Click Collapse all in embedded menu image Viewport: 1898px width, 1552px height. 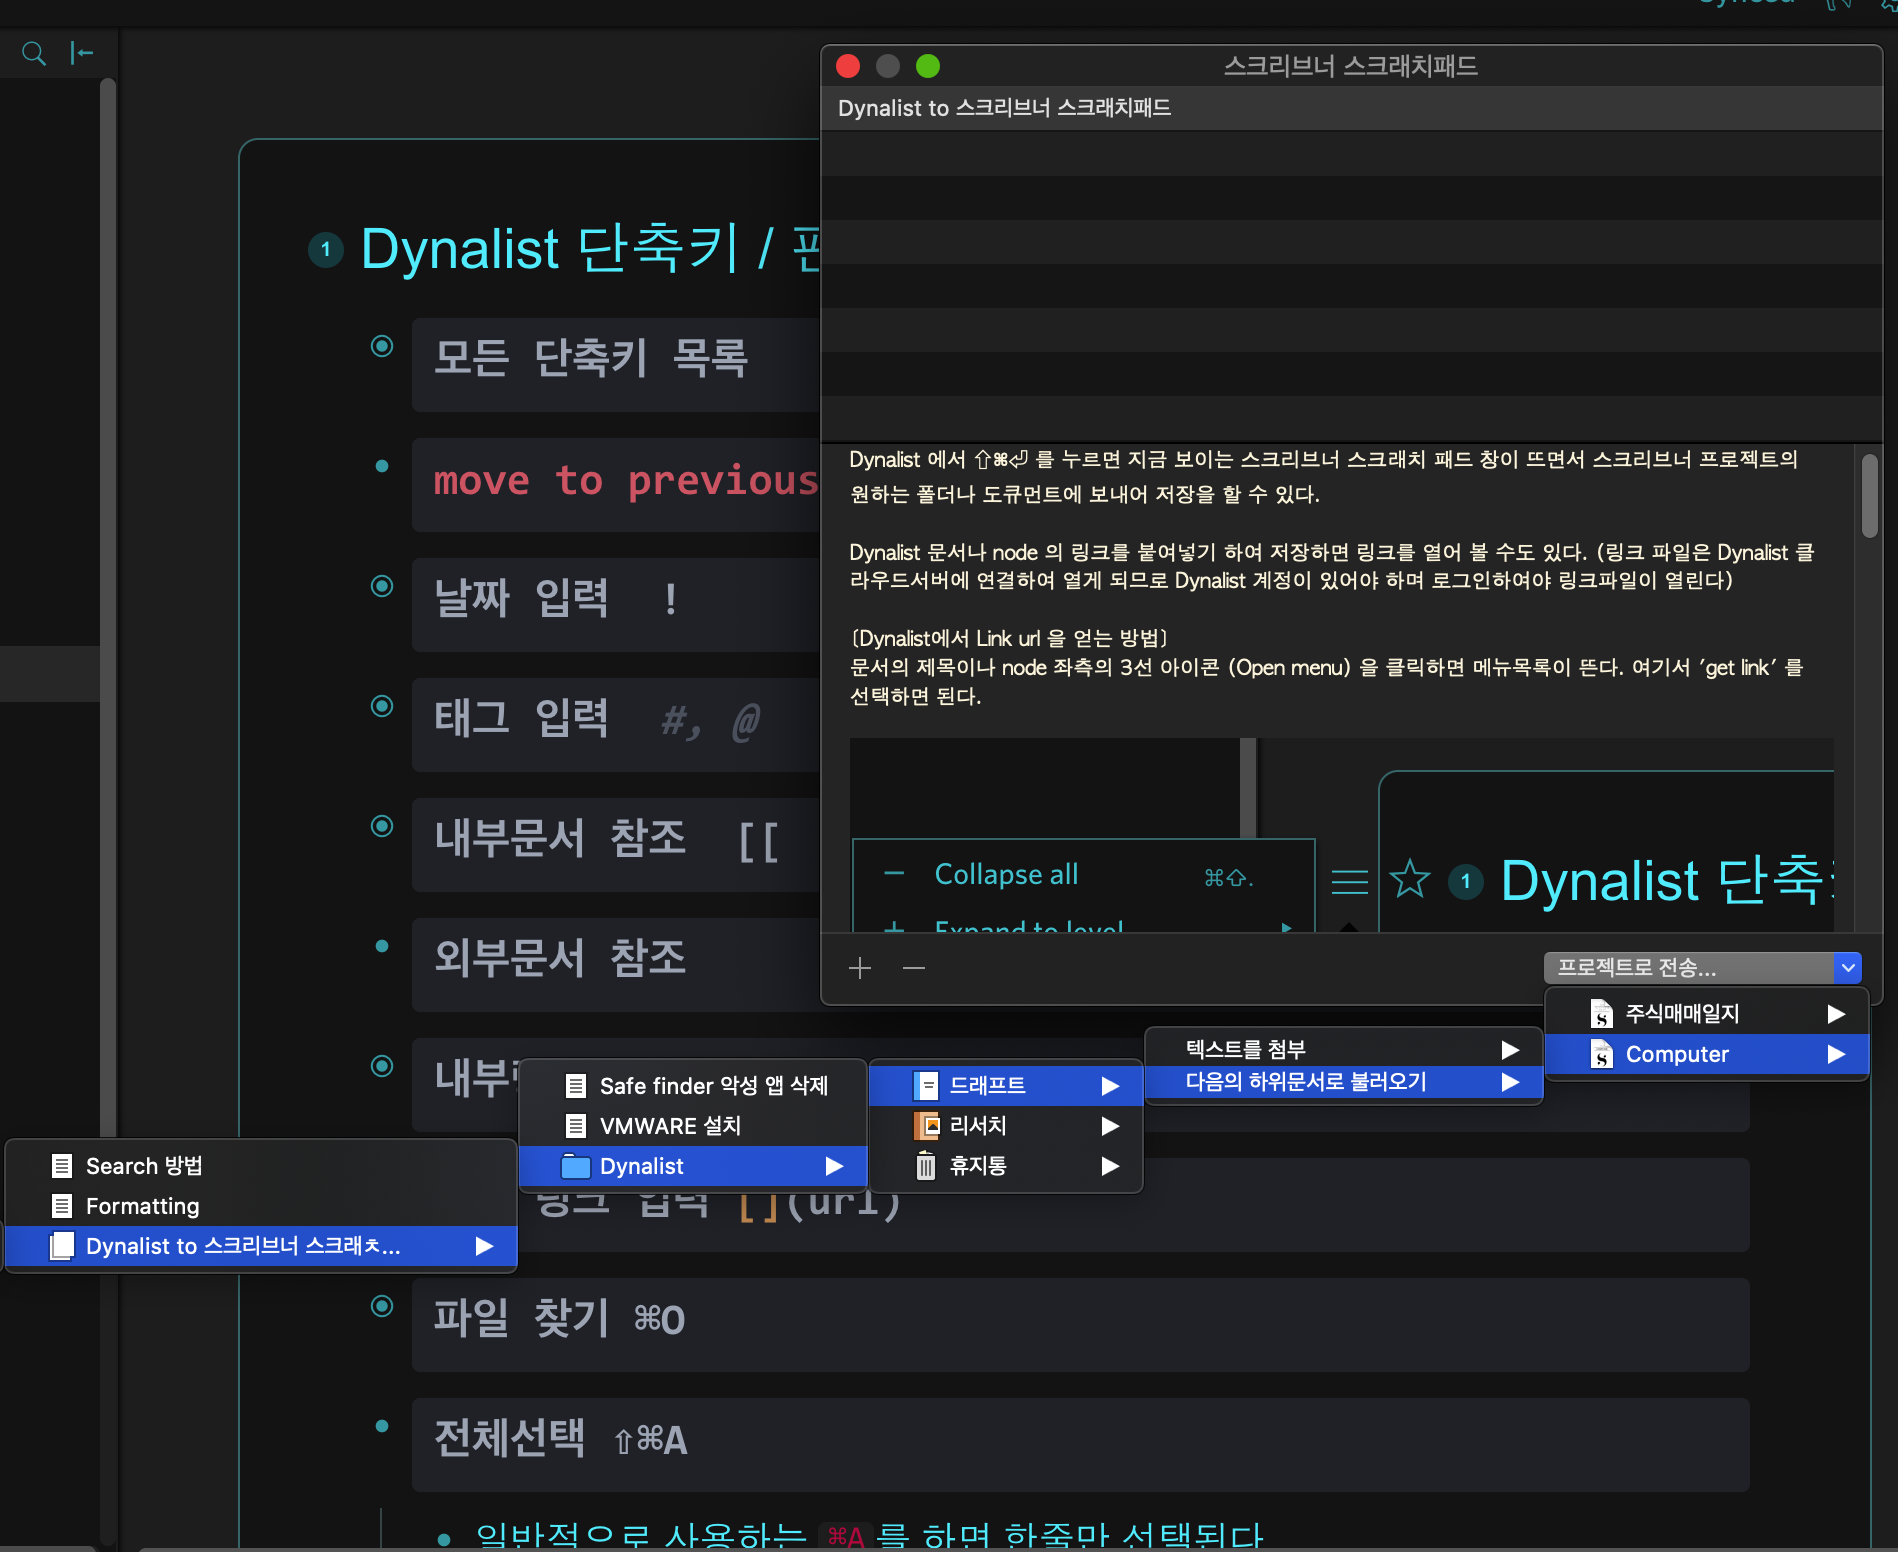1006,875
